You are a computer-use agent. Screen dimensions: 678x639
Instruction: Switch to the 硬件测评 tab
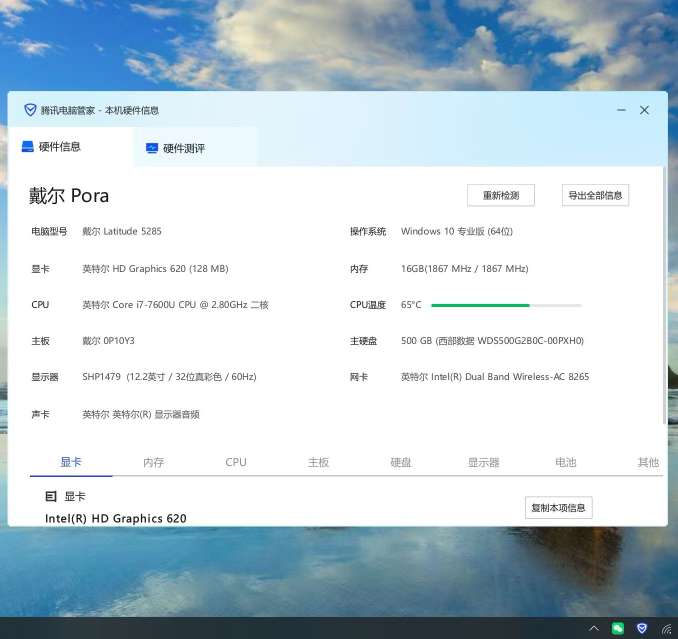click(x=195, y=148)
